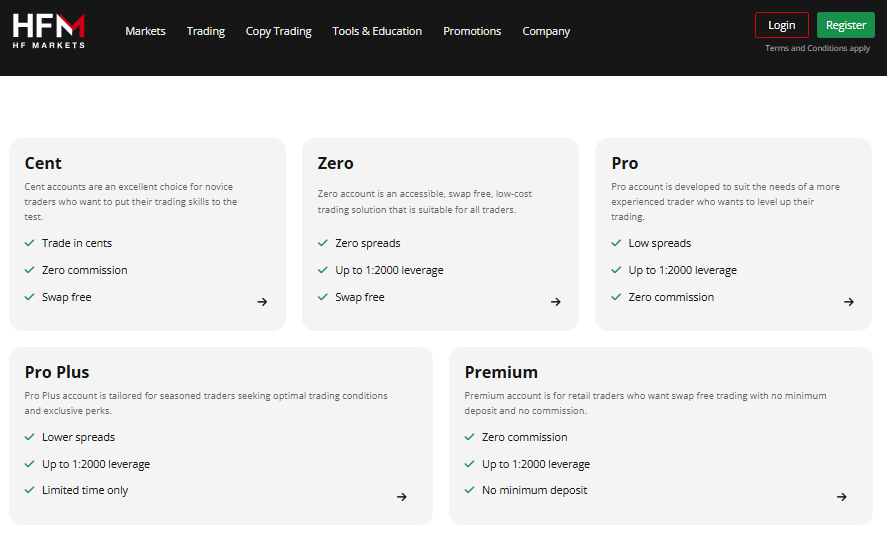Click the Pro account description paragraph
Viewport: 887px width, 538px height.
tap(726, 201)
